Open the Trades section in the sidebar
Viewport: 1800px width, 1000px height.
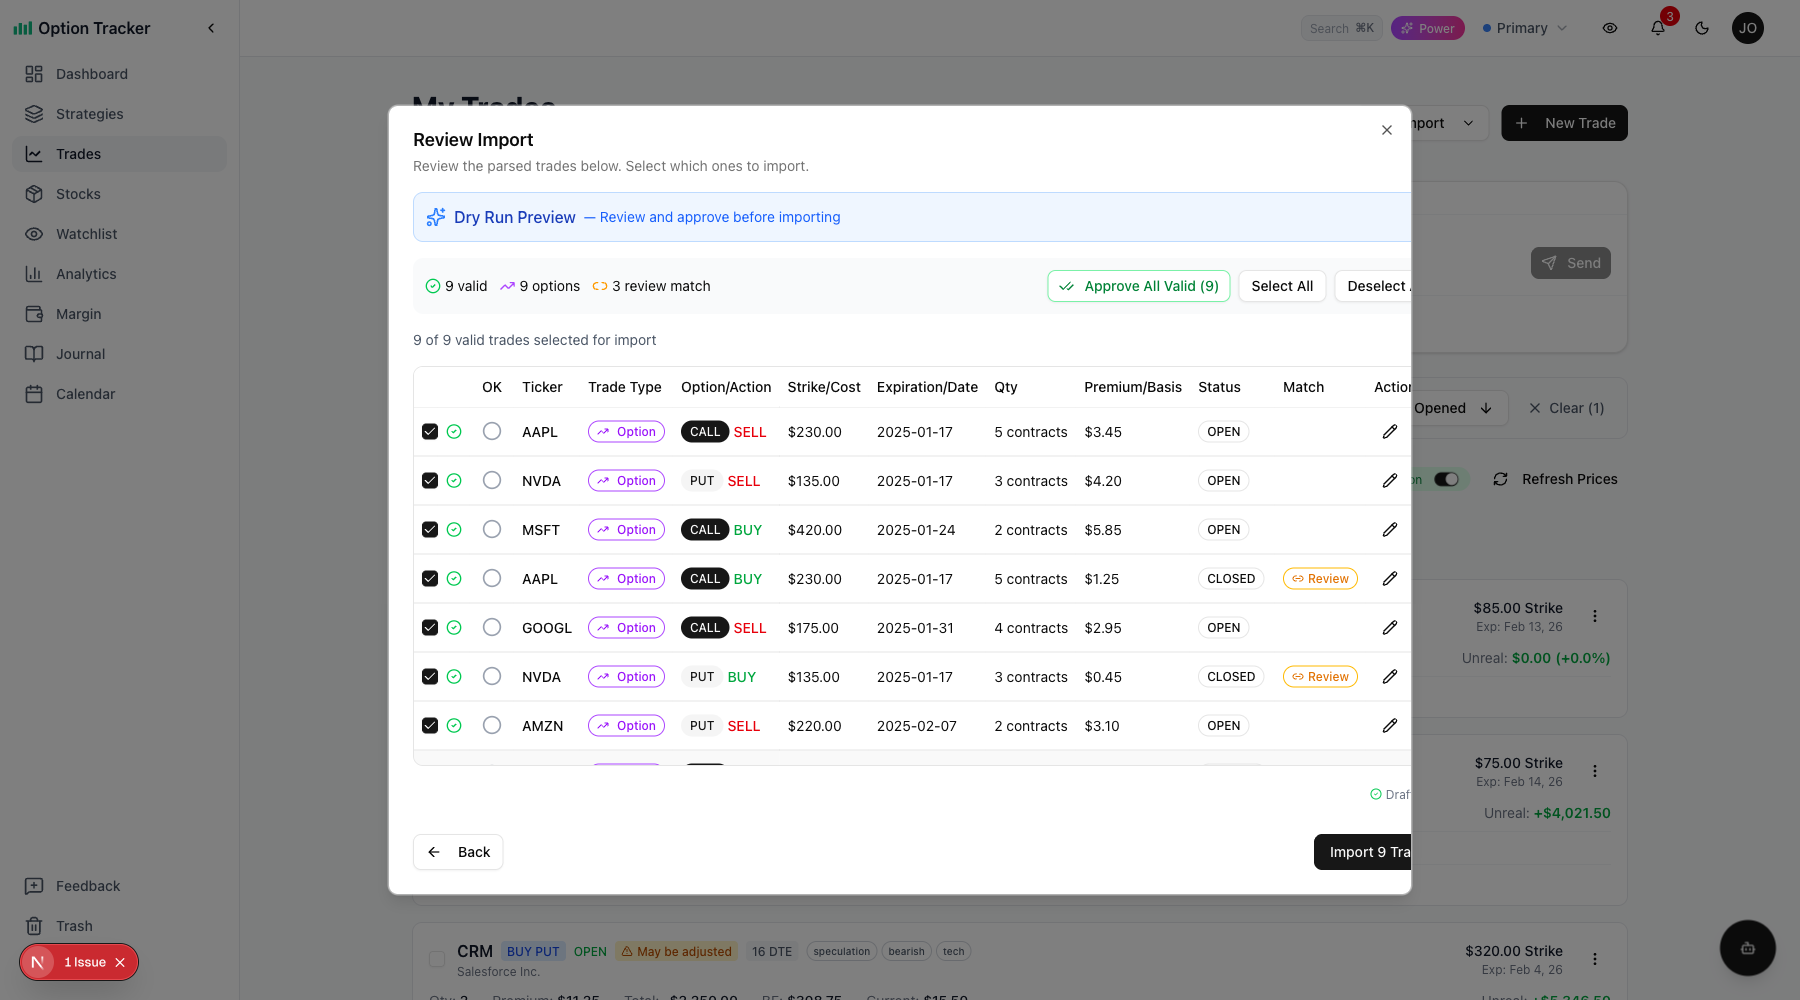pyautogui.click(x=78, y=153)
